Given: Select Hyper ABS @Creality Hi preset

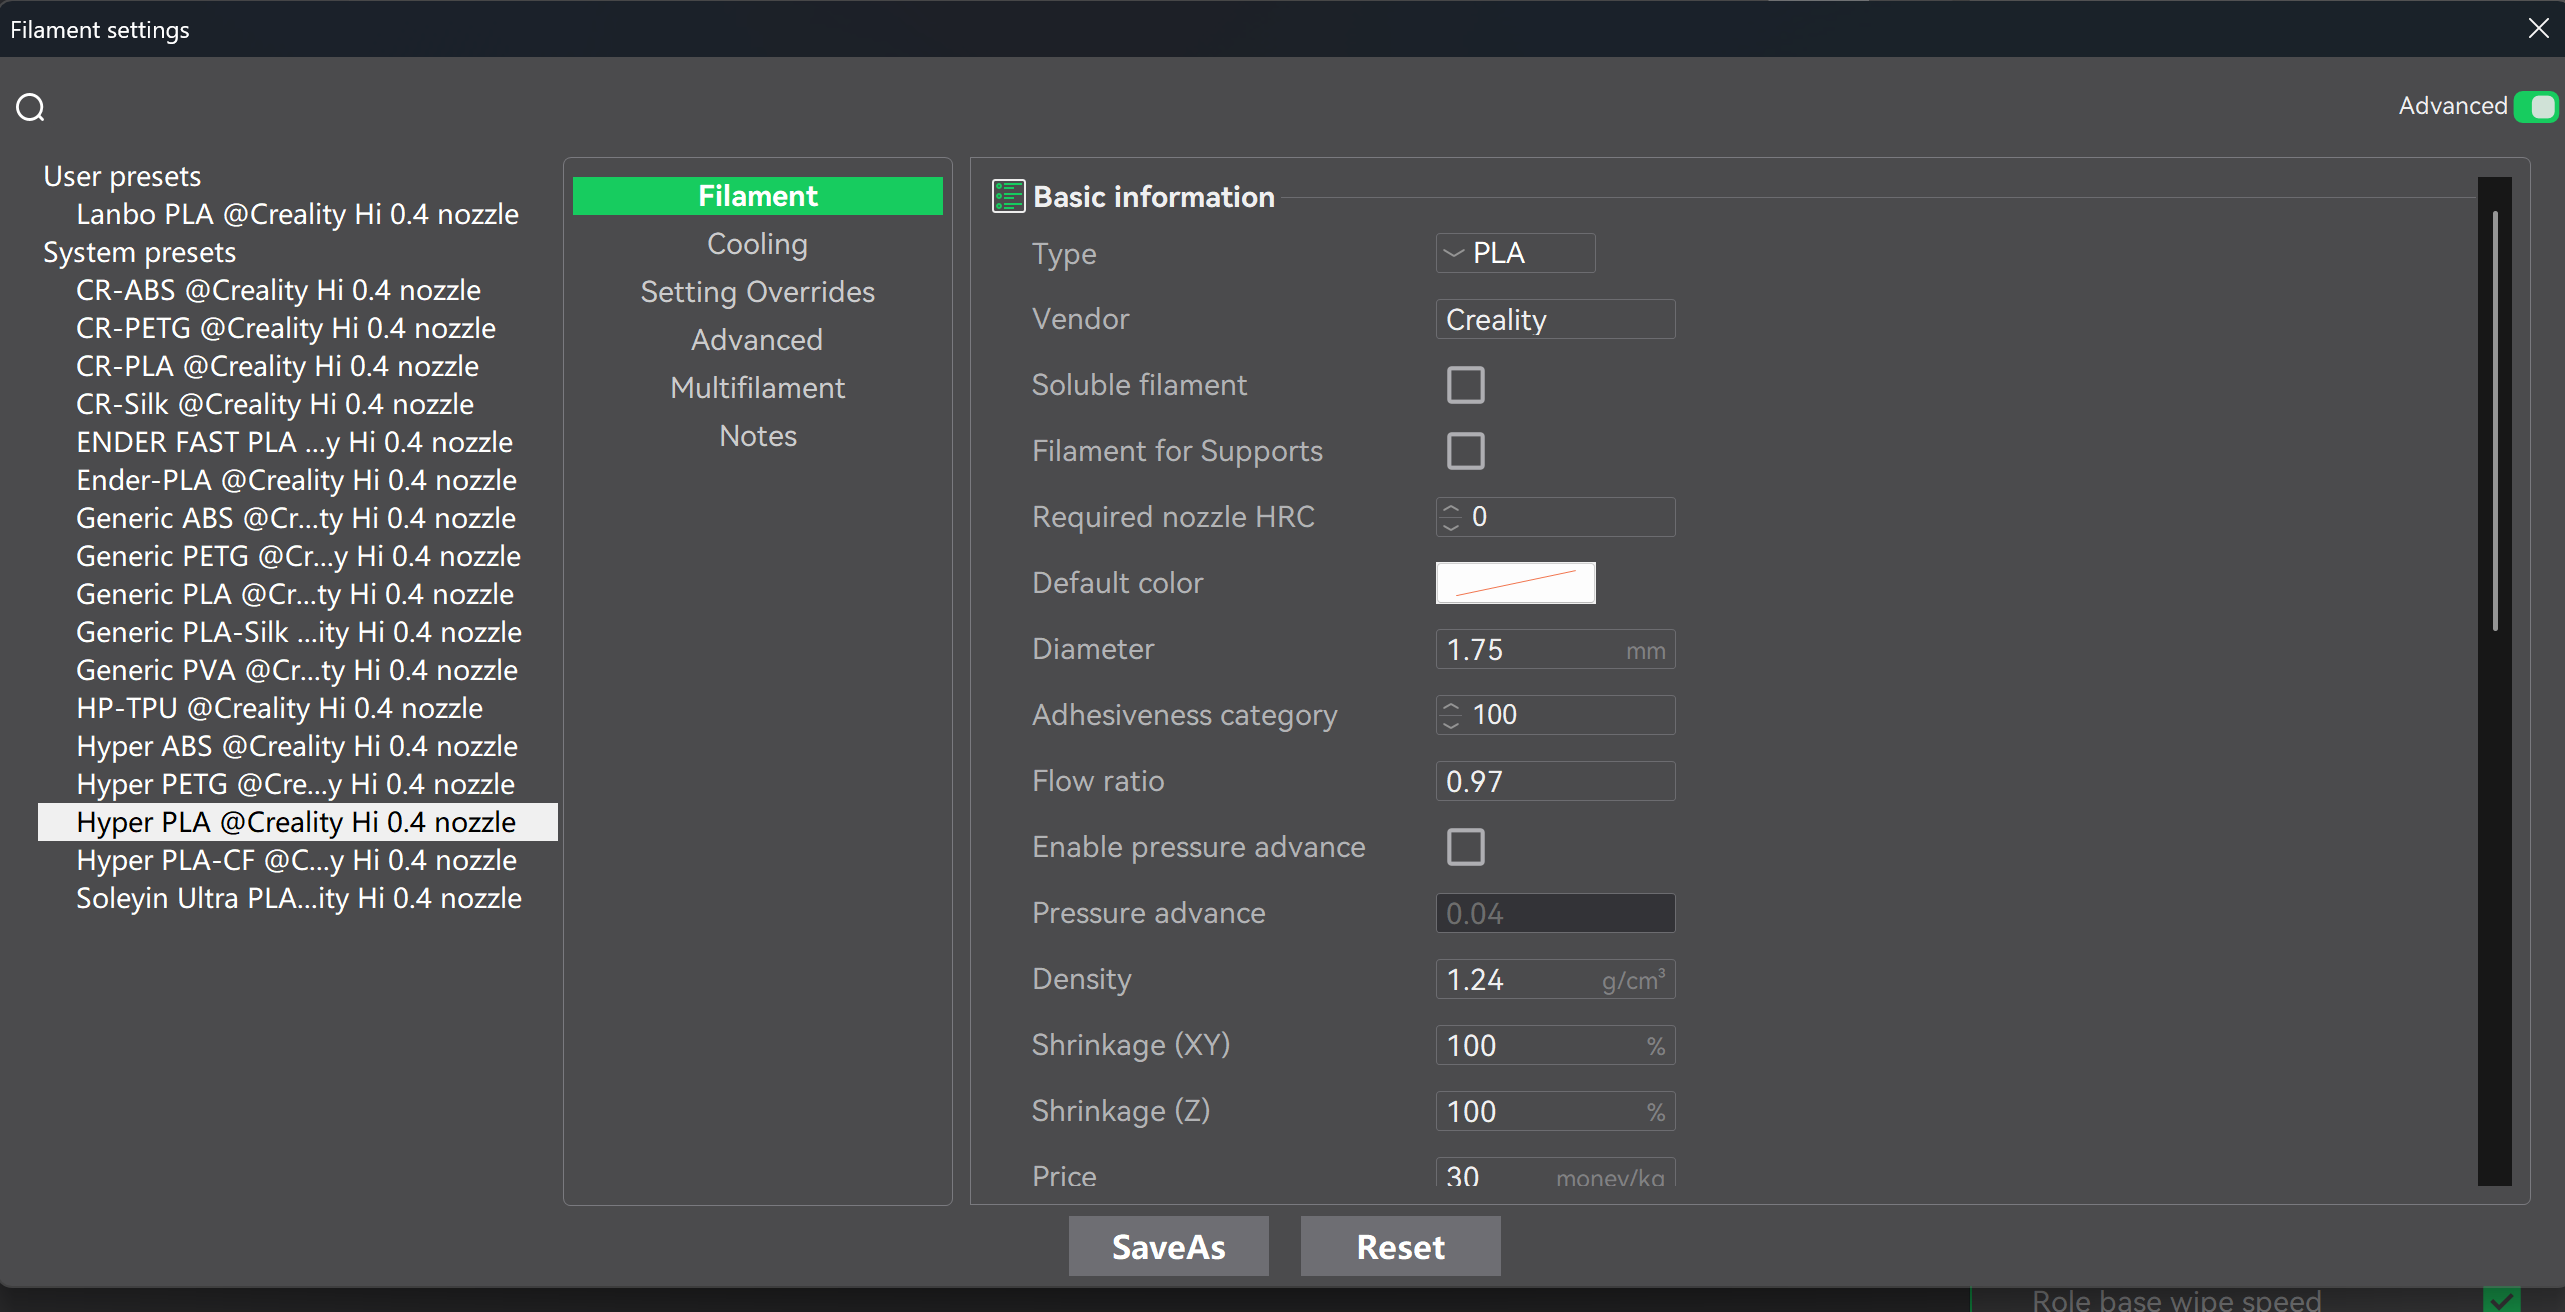Looking at the screenshot, I should point(297,746).
